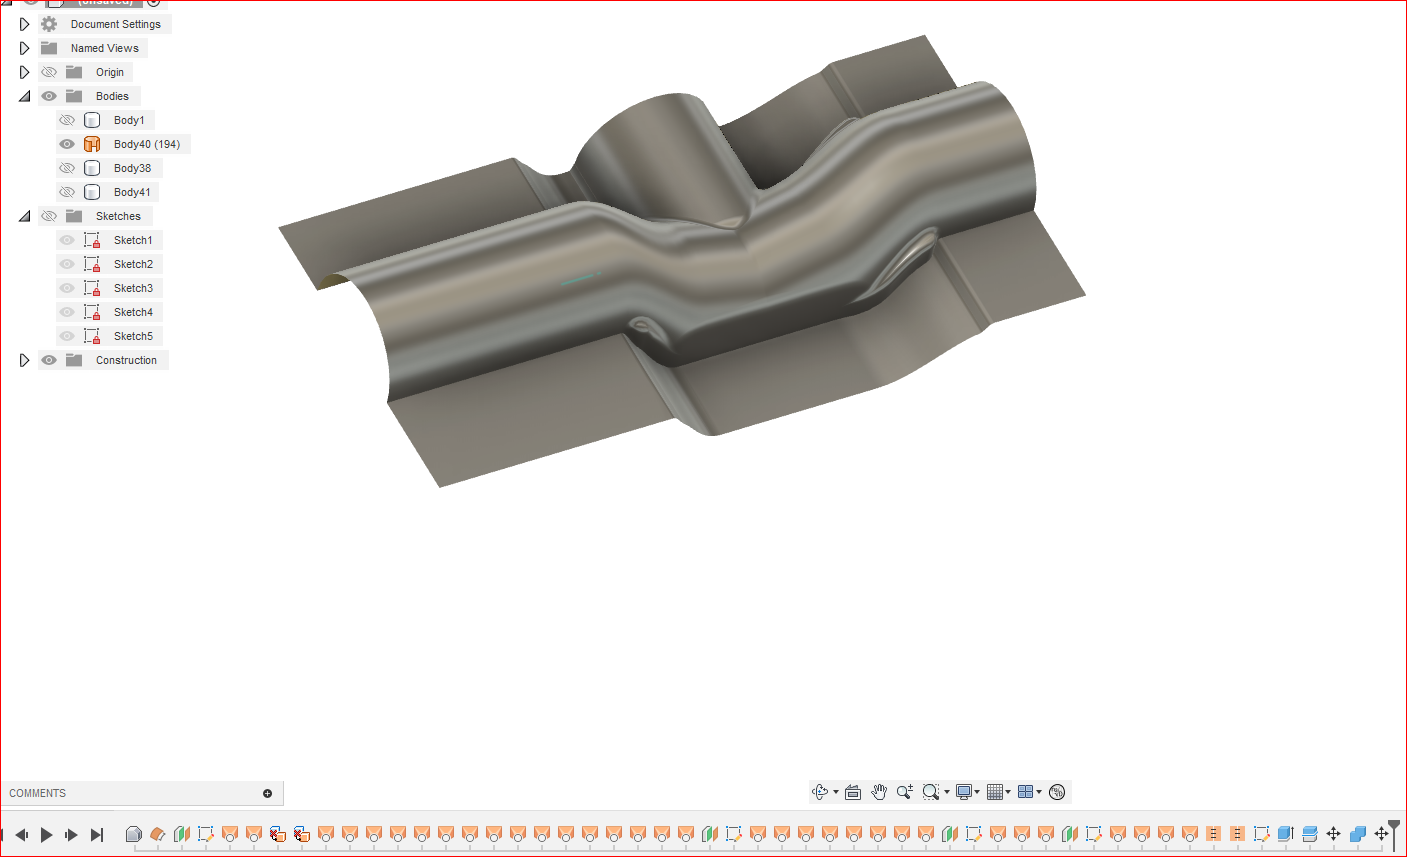This screenshot has height=857, width=1407.
Task: Expand the Construction folder
Action: coord(25,360)
